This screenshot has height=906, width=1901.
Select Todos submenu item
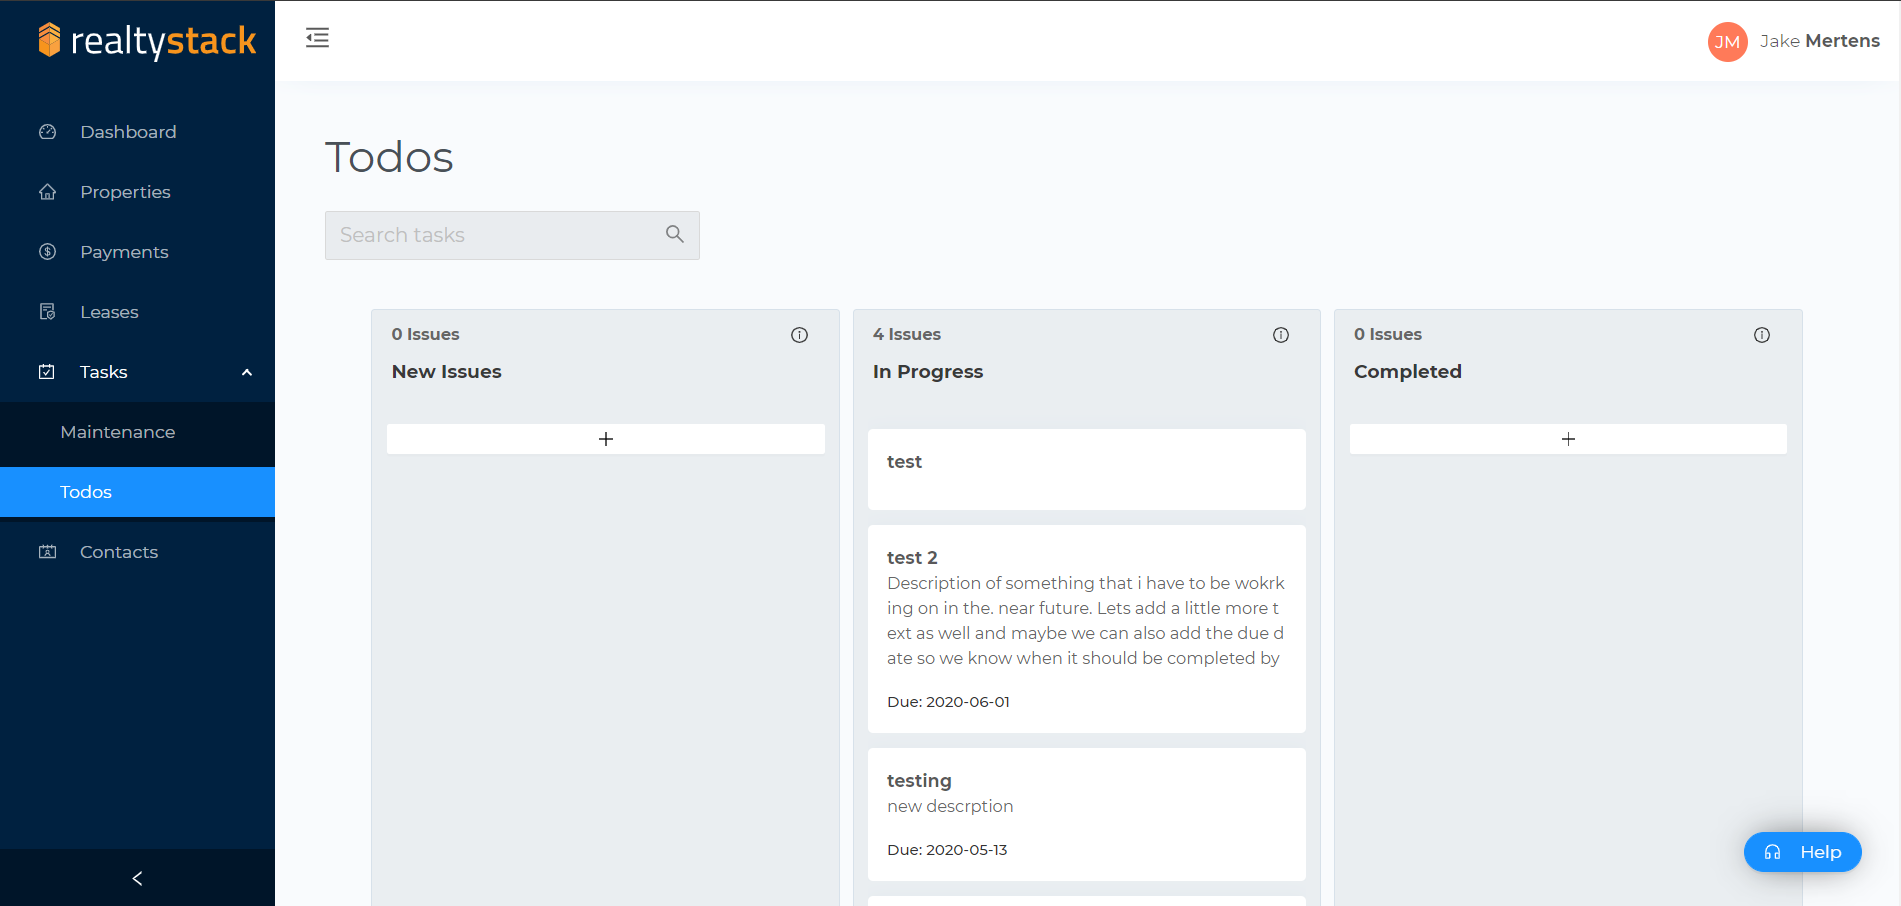137,492
